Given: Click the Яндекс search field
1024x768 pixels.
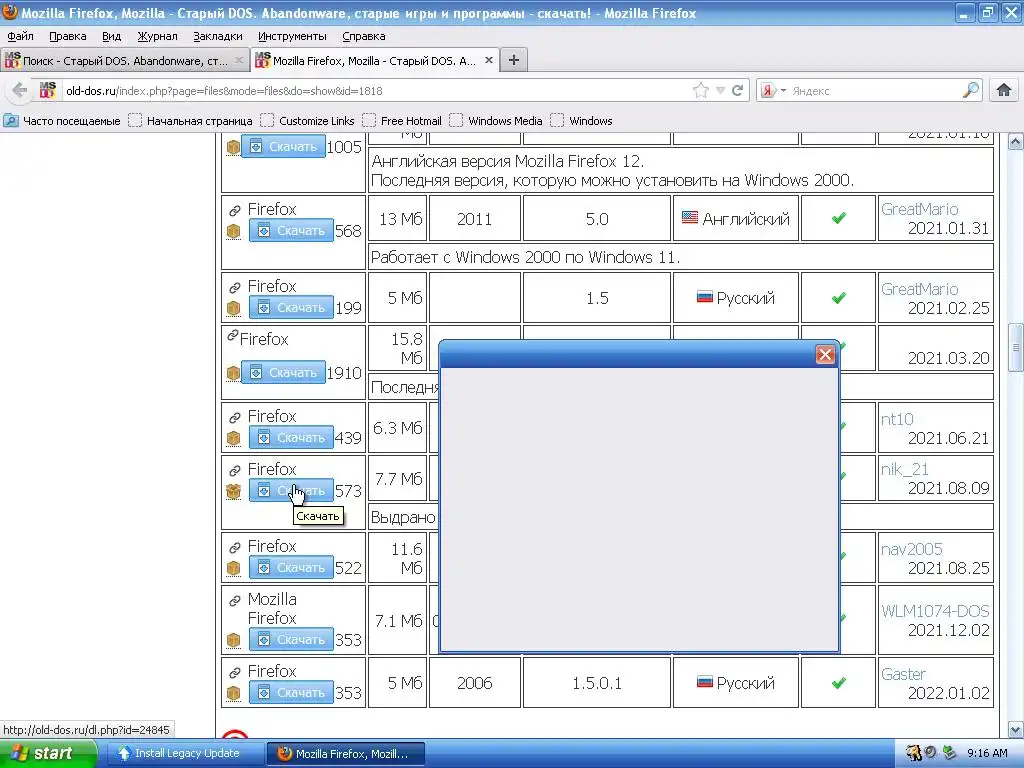Looking at the screenshot, I should [x=875, y=90].
